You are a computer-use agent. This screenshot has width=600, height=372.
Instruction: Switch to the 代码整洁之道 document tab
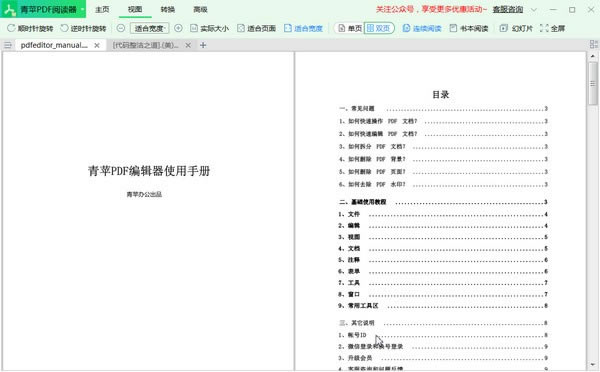click(145, 45)
